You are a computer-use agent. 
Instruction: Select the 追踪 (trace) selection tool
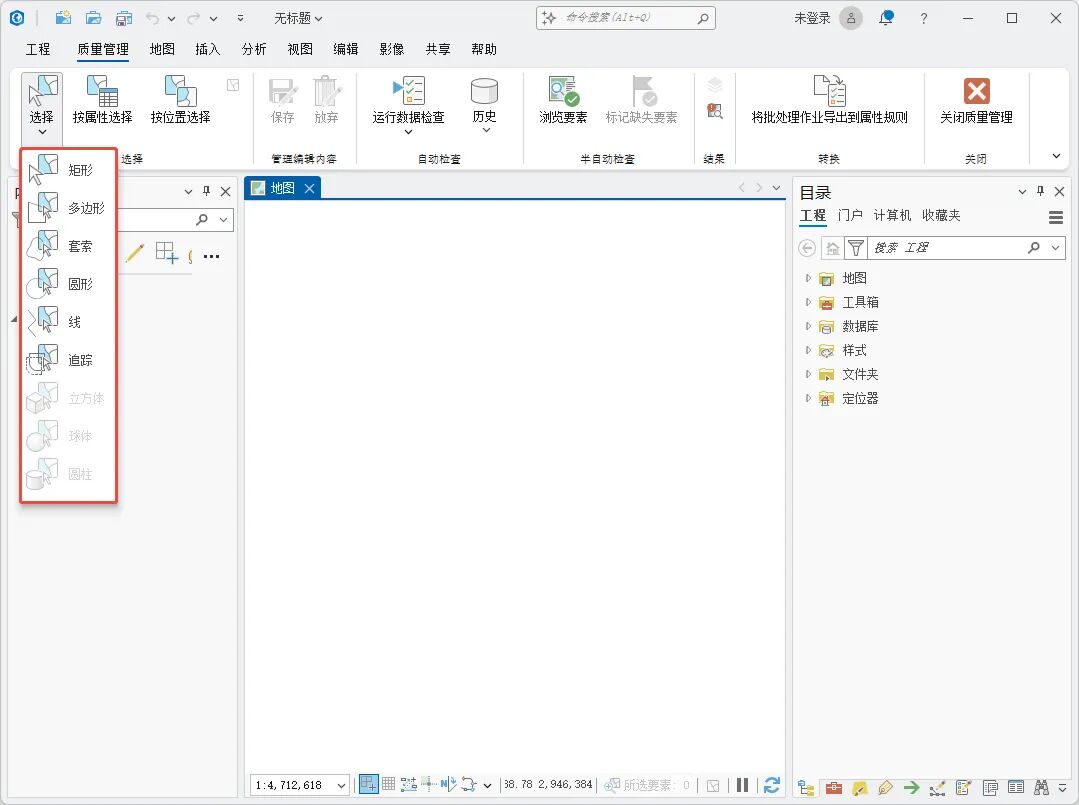(x=68, y=360)
